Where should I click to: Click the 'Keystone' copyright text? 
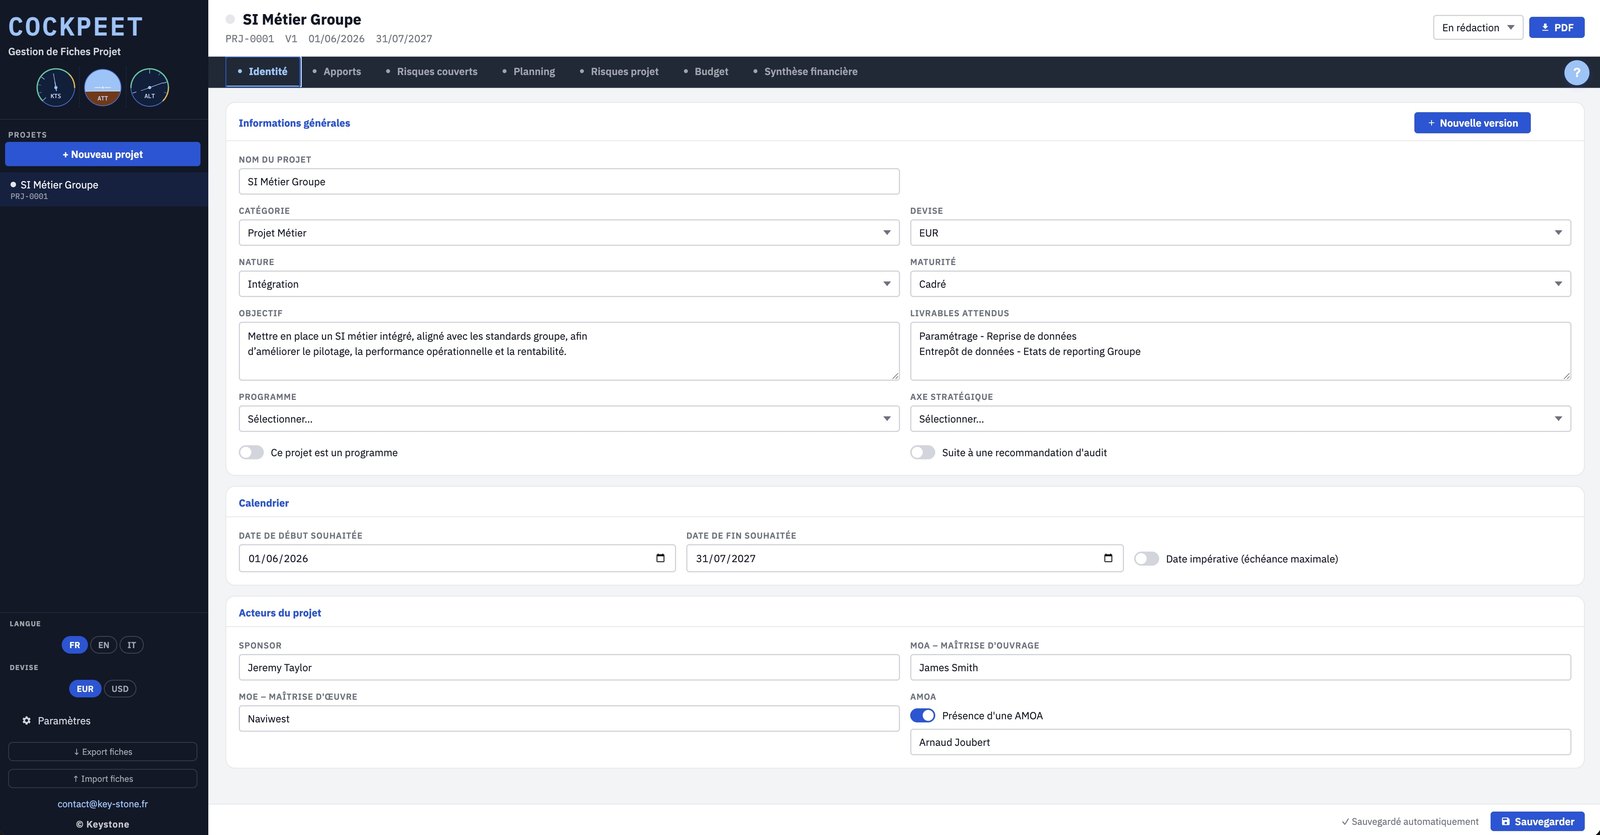(x=103, y=825)
